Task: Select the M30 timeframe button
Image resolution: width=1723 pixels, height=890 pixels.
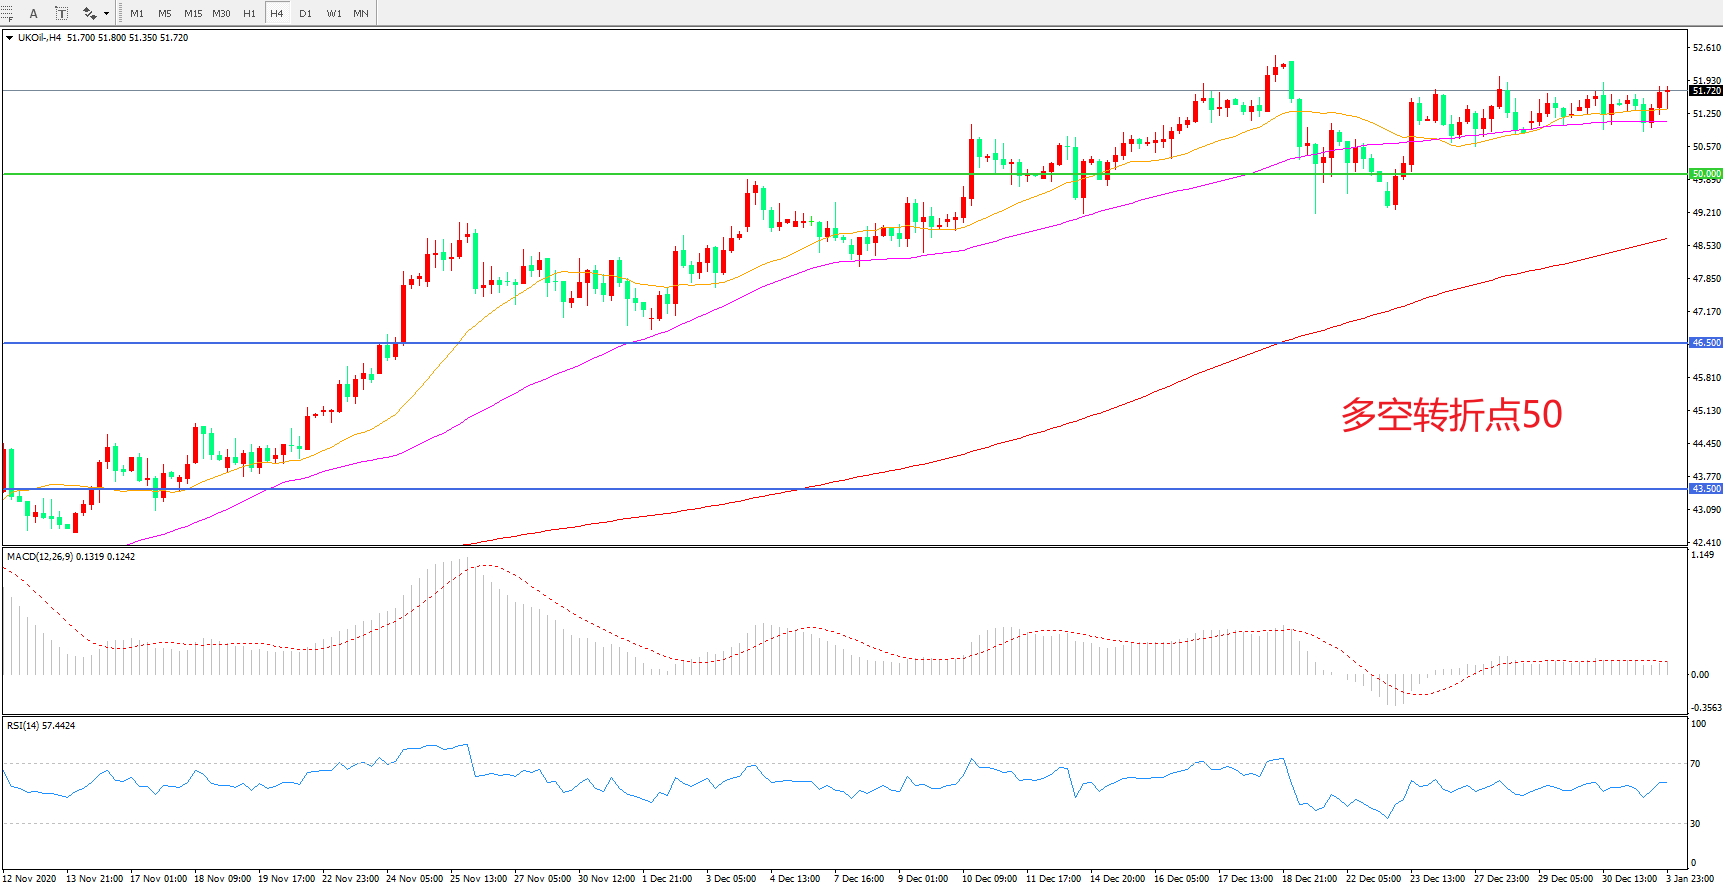Action: 221,13
